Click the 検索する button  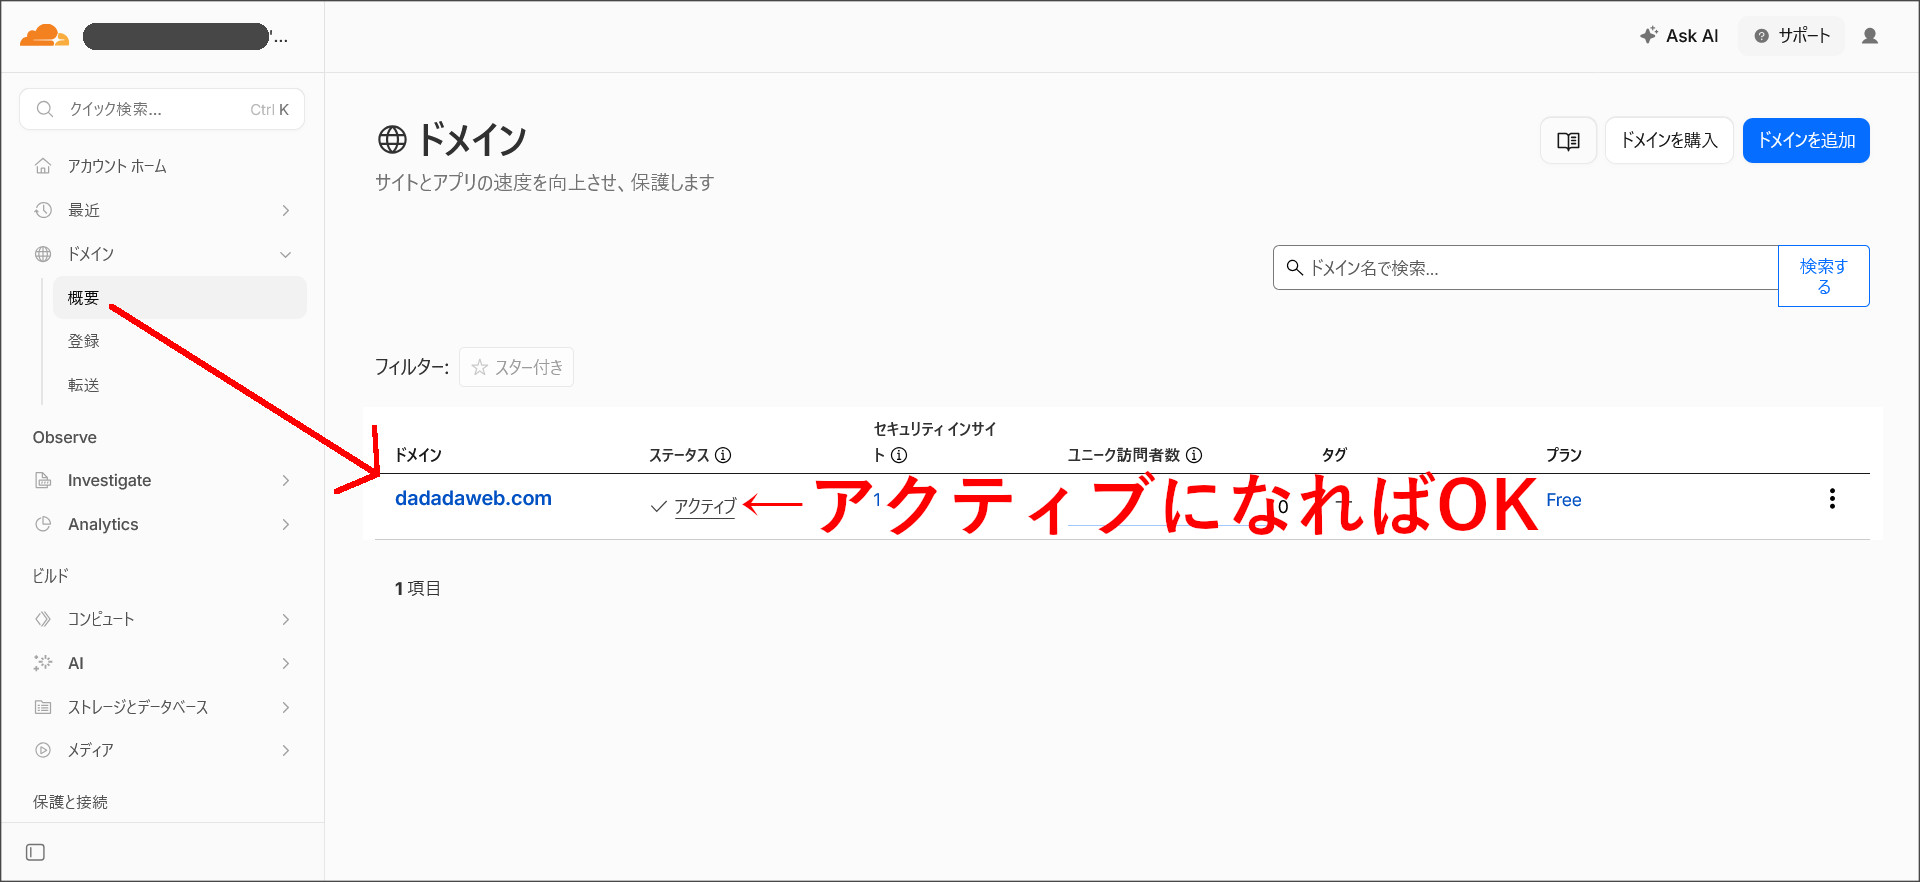click(x=1823, y=276)
